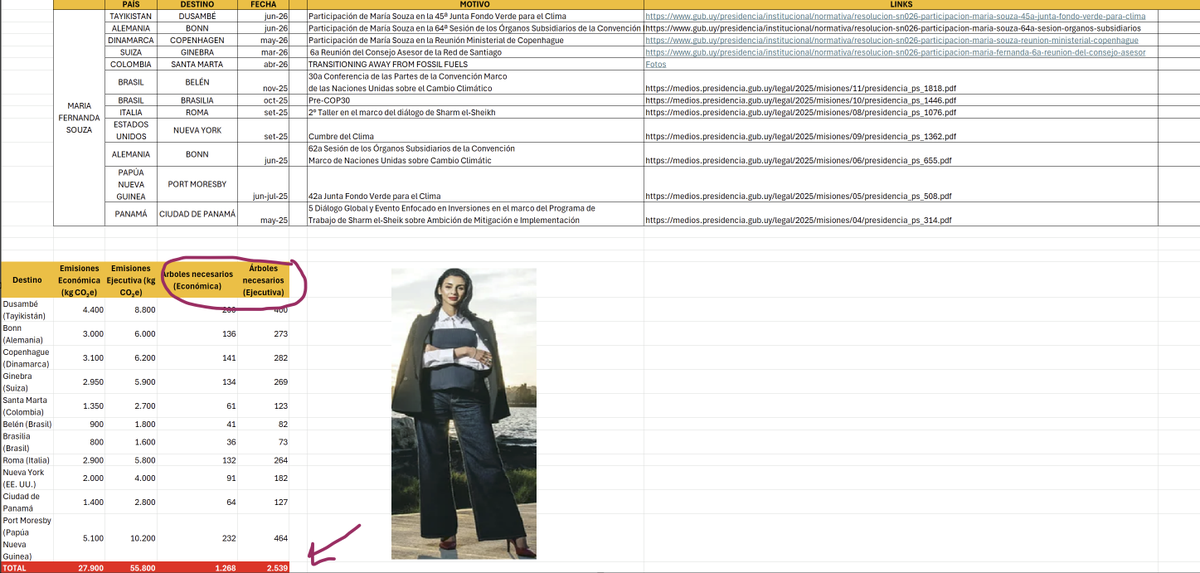Click the PORT MORESBY destination cell

pyautogui.click(x=197, y=184)
